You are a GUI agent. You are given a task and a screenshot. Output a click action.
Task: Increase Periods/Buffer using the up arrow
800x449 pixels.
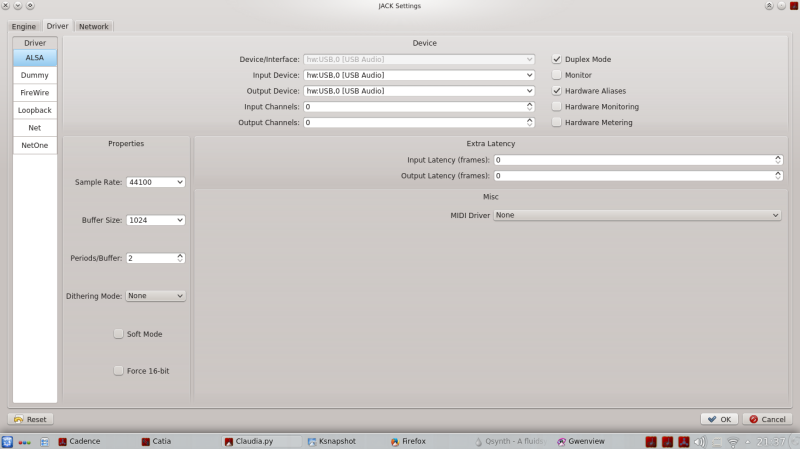[x=180, y=255]
